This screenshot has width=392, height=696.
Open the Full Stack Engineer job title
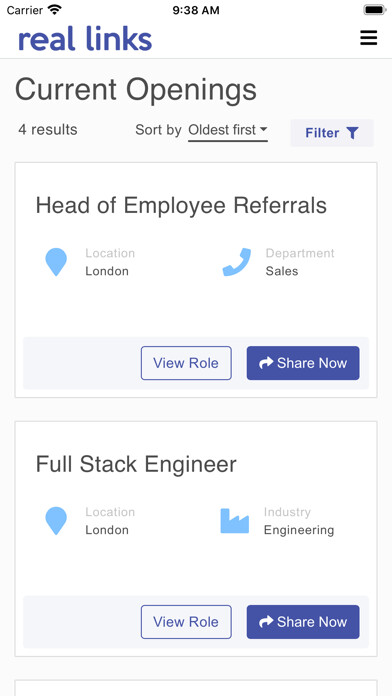pos(136,465)
